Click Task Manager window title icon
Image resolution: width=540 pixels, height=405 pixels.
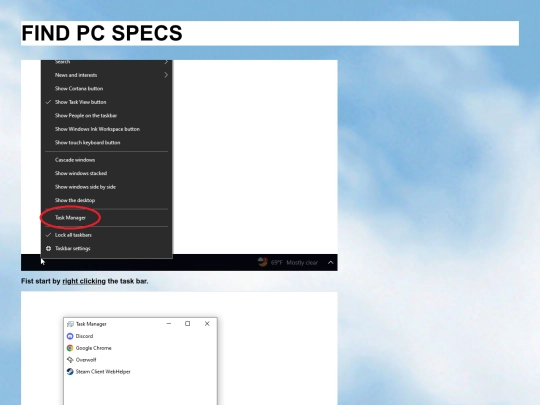tap(70, 324)
